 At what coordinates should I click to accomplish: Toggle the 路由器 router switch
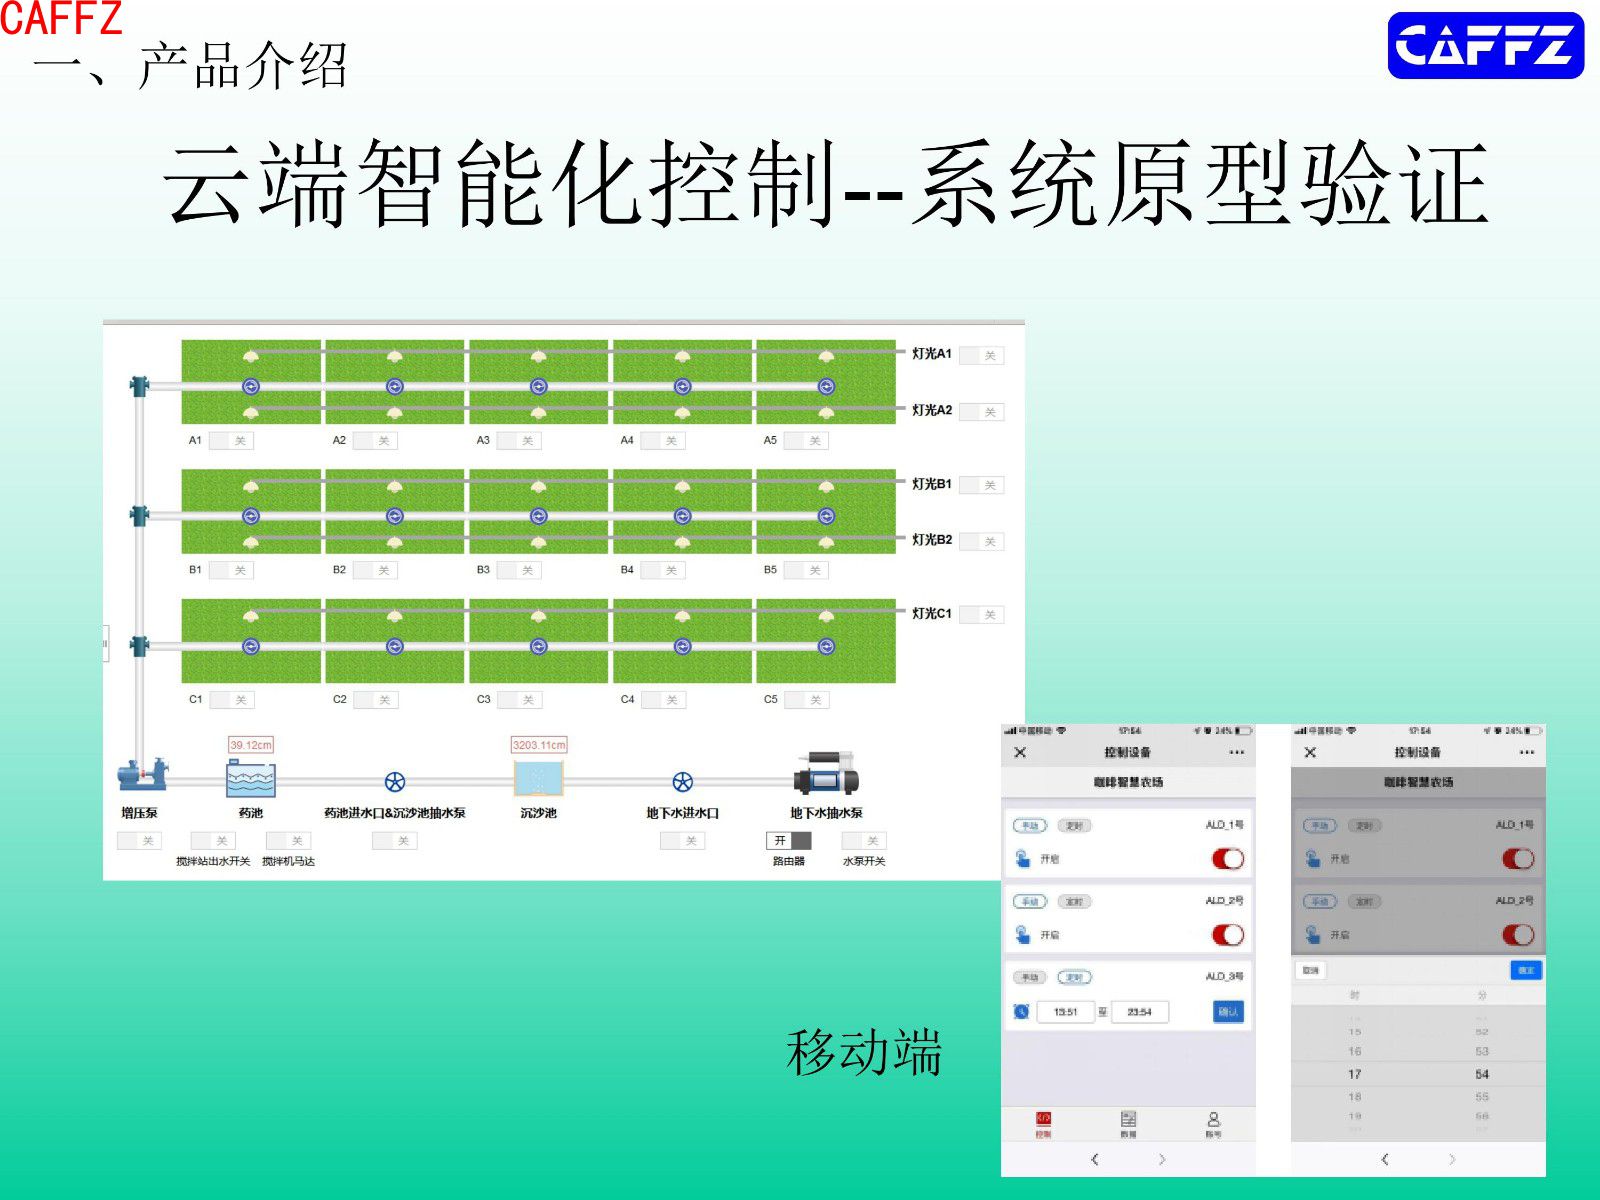tap(789, 841)
